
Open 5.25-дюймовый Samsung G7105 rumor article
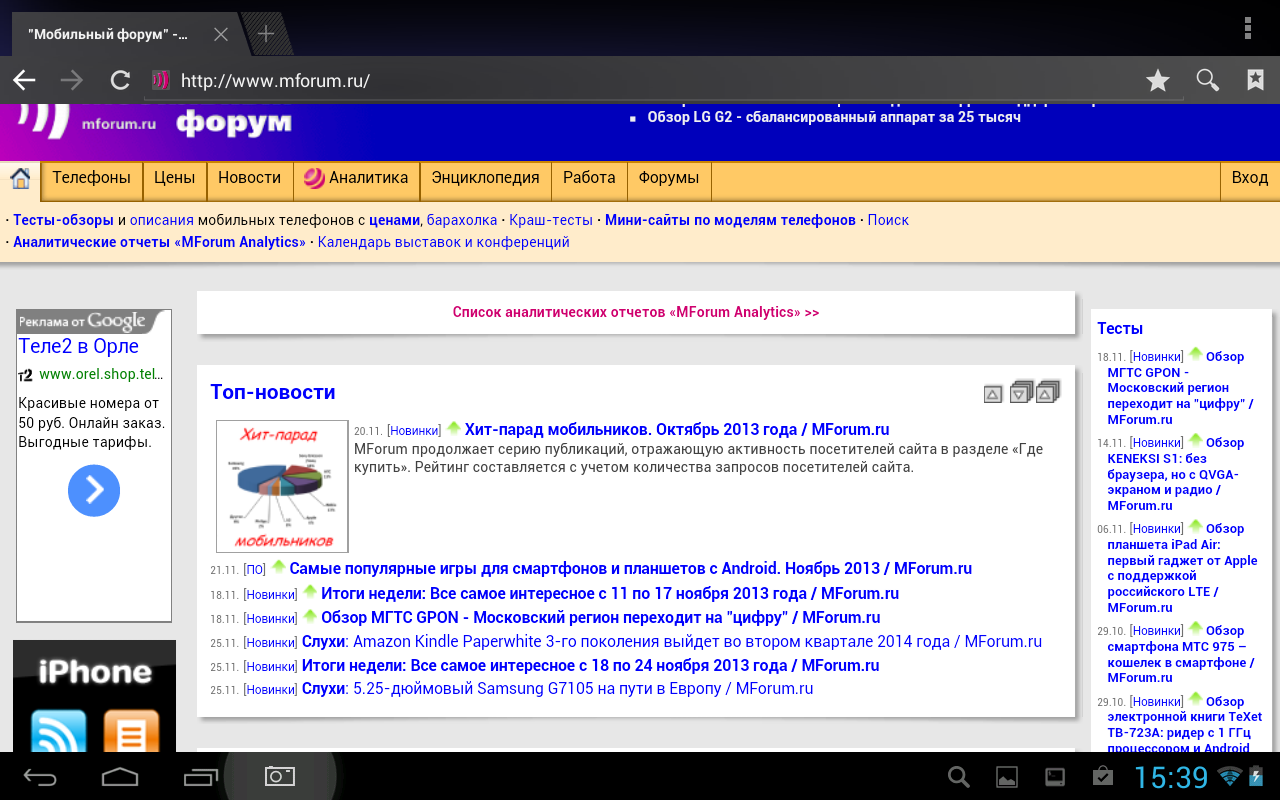[583, 689]
